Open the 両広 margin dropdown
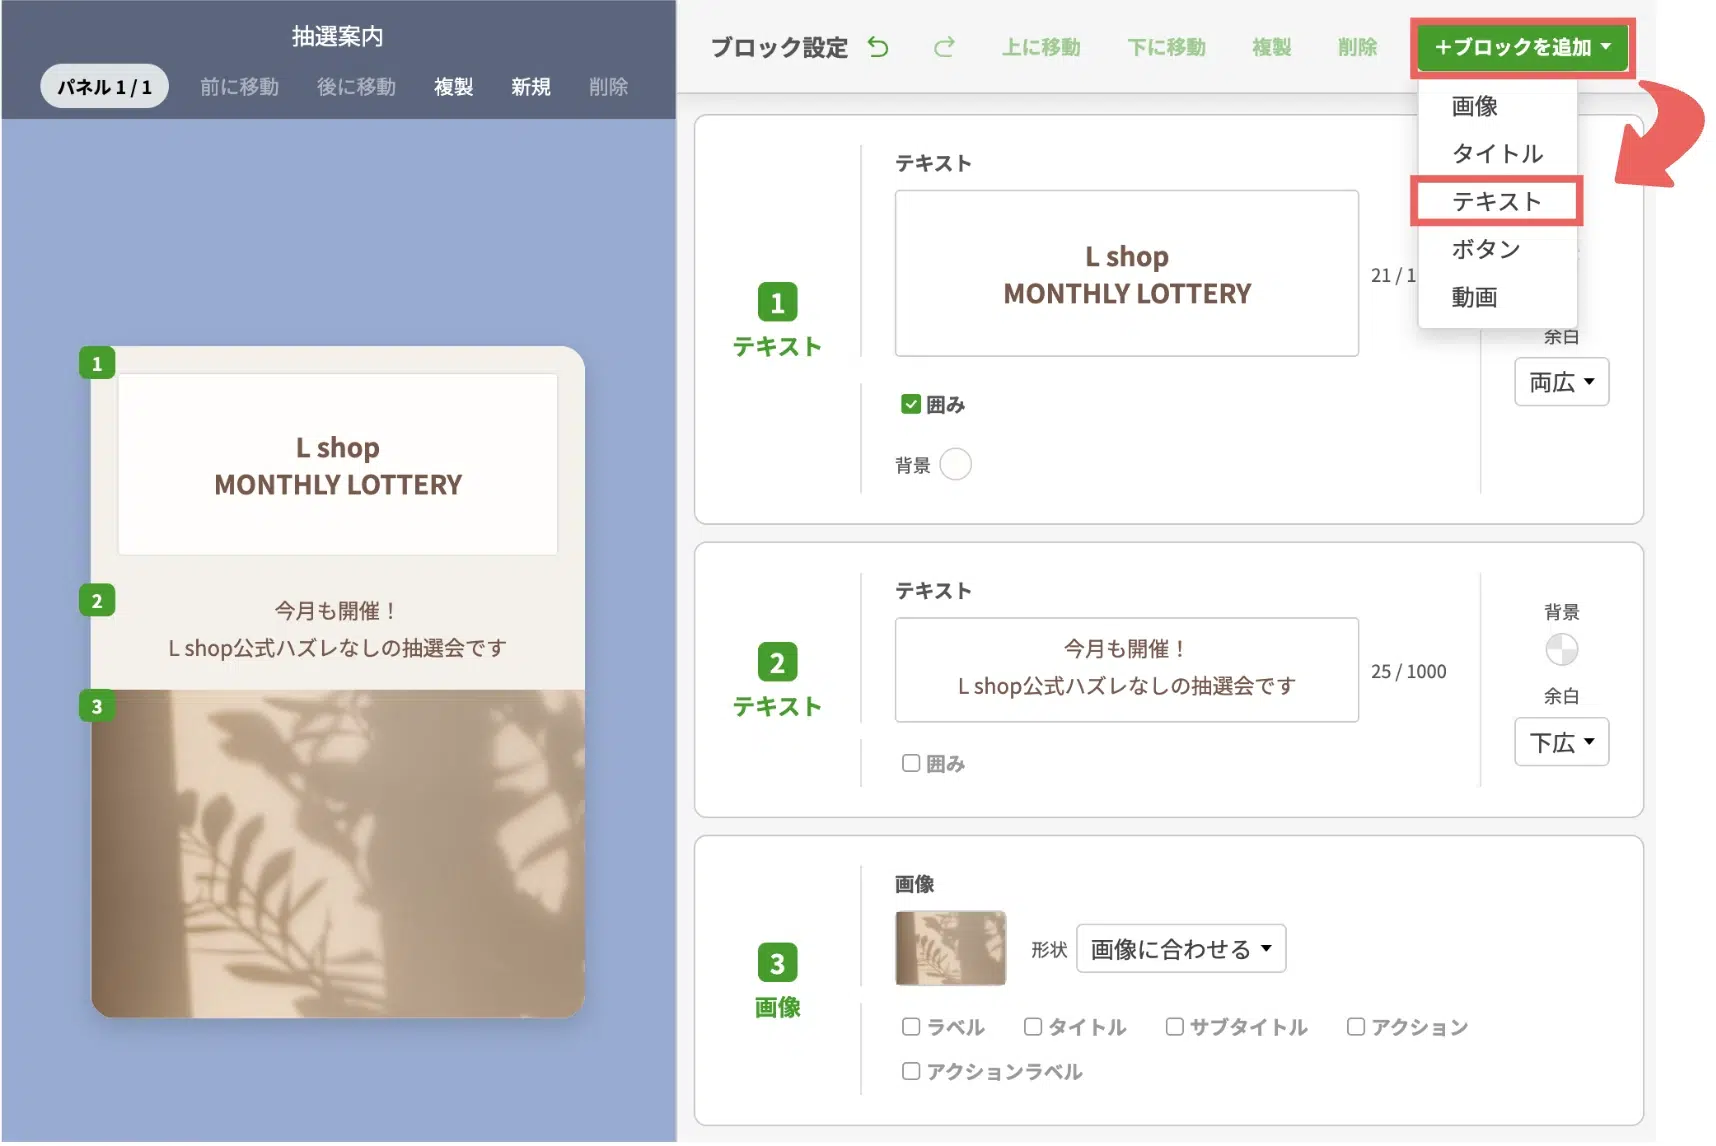 1561,382
